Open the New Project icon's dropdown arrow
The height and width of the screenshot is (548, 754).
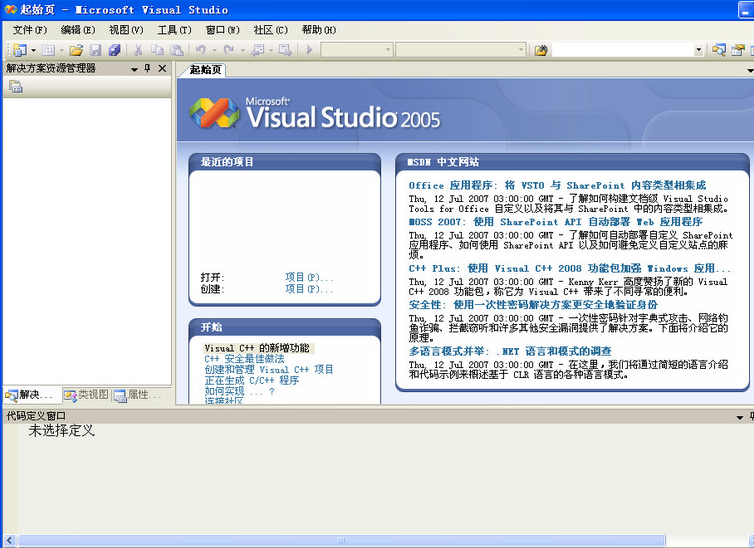coord(33,50)
